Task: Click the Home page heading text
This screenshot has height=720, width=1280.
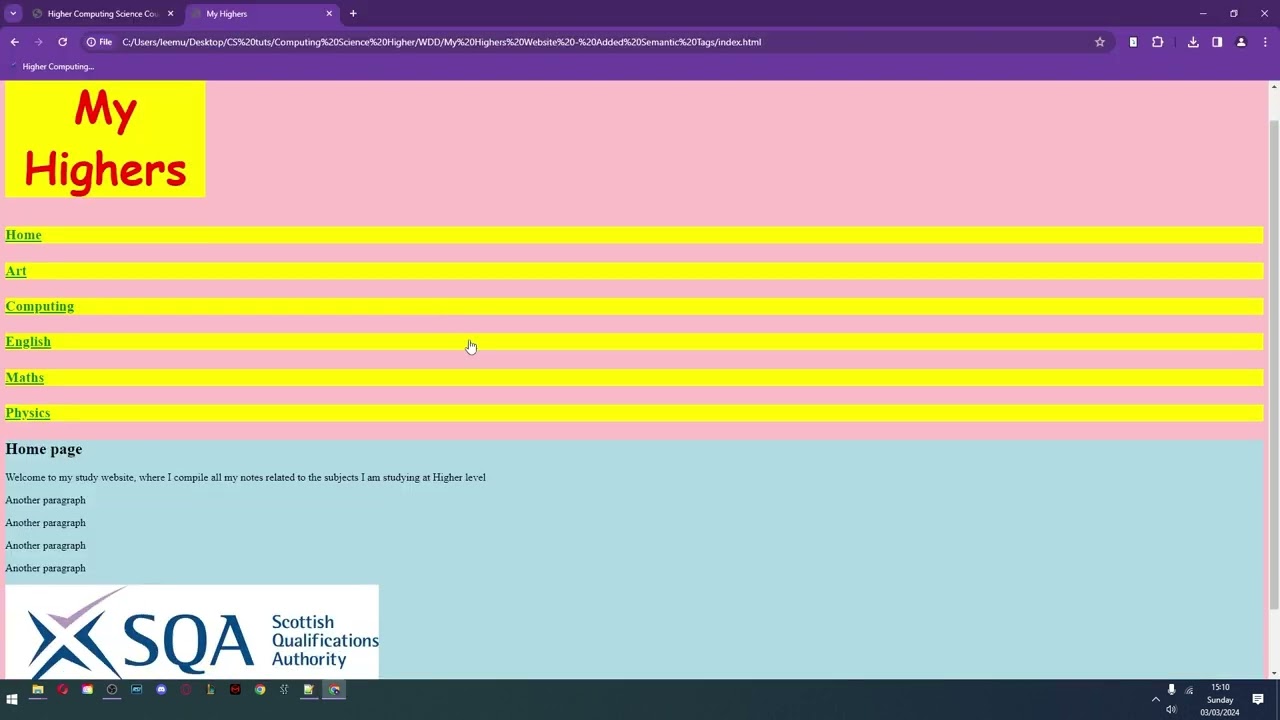Action: [44, 449]
